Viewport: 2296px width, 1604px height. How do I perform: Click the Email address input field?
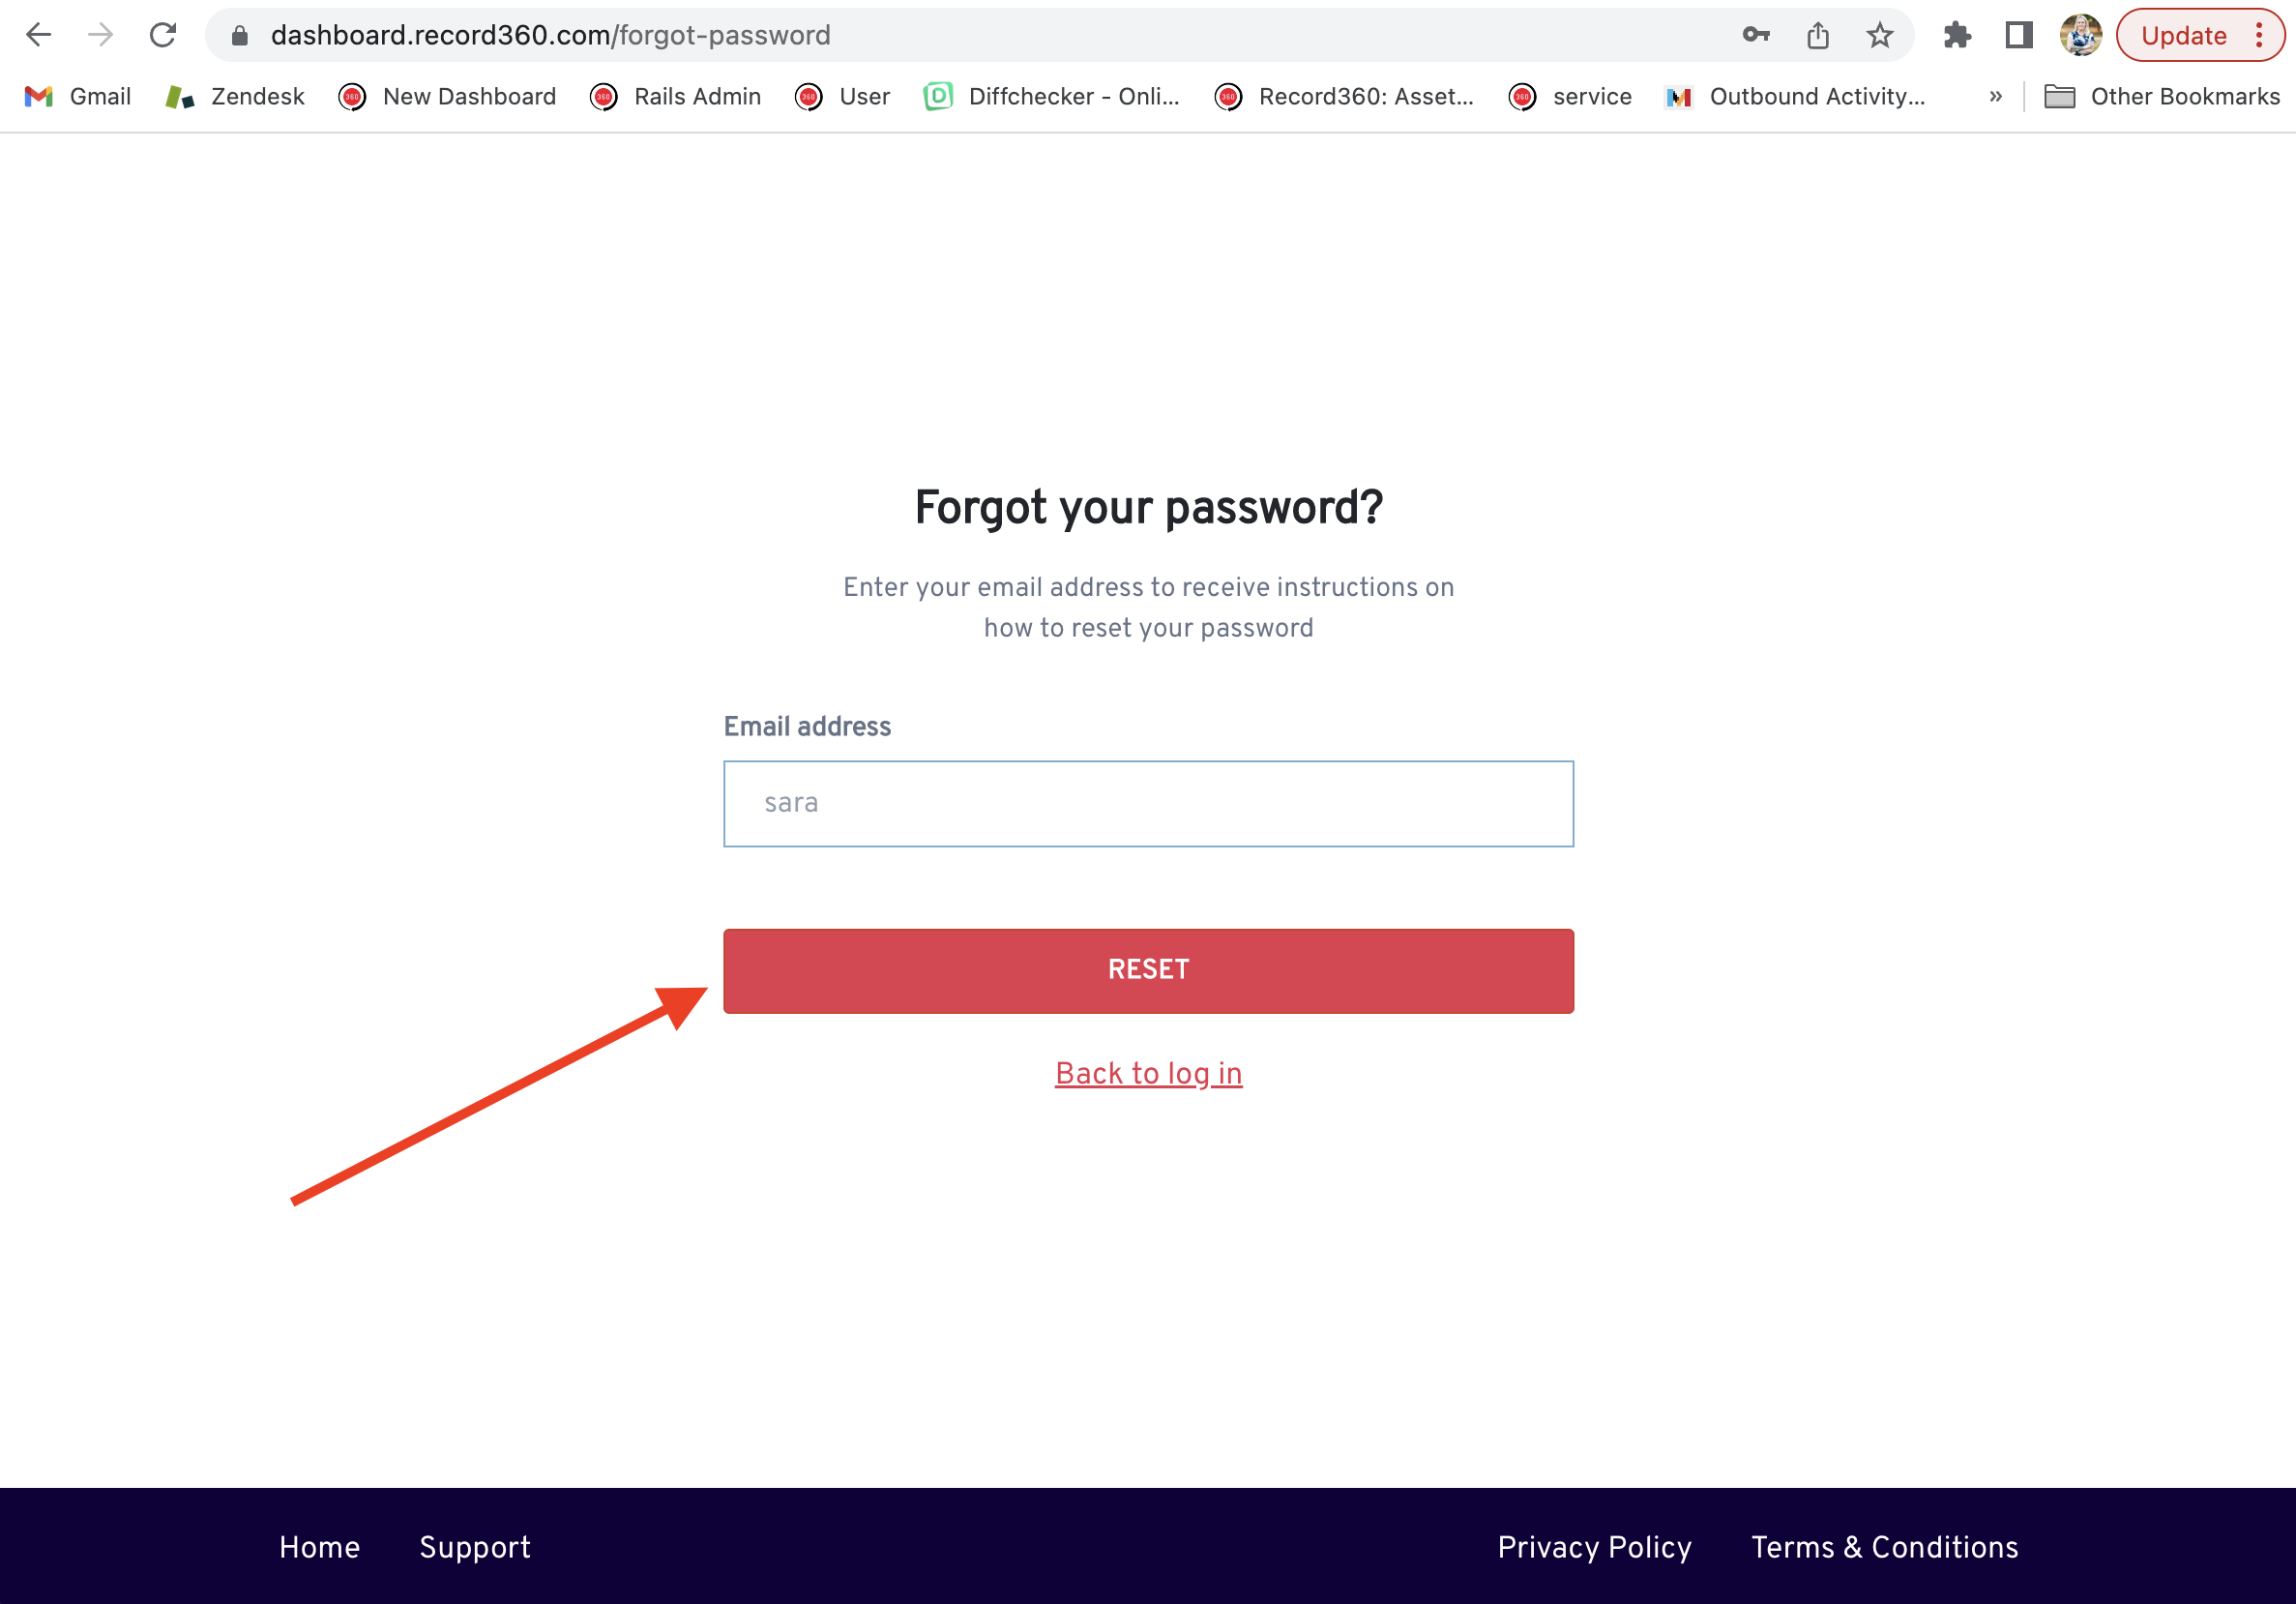pyautogui.click(x=1148, y=803)
